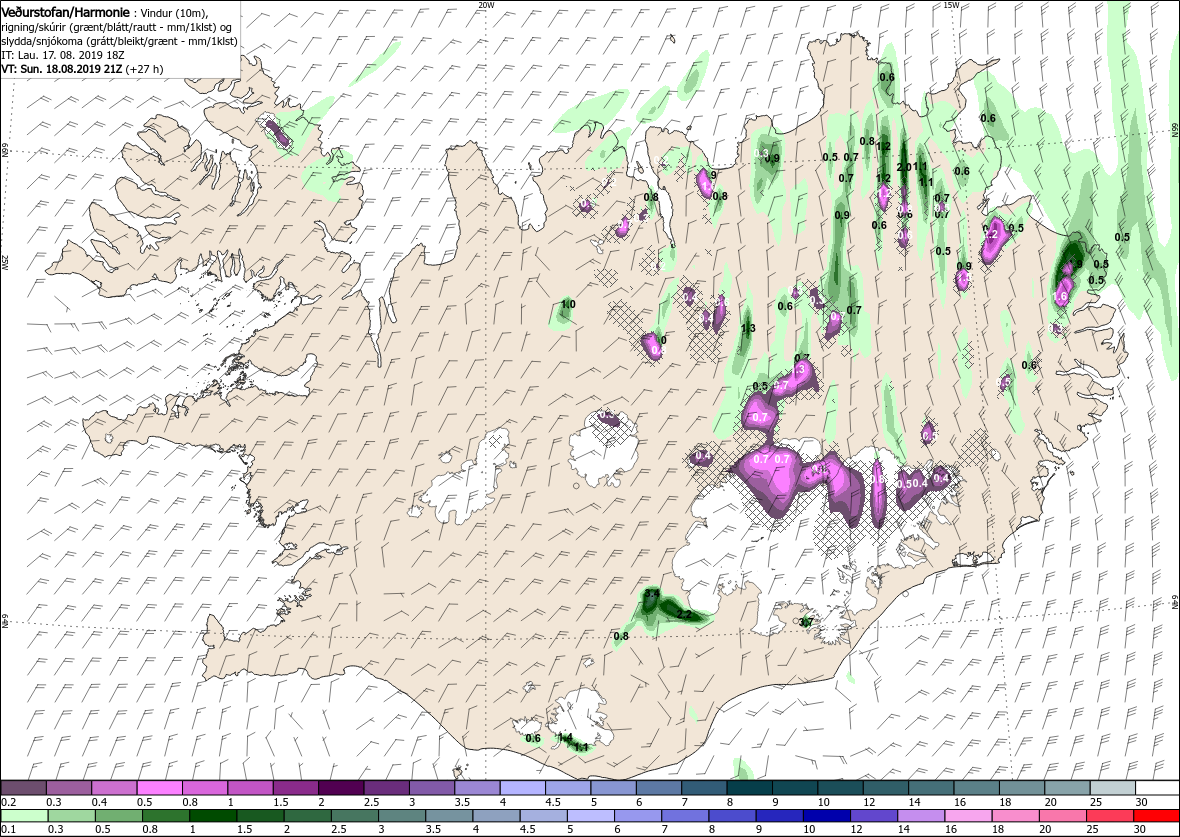This screenshot has width=1180, height=837.
Task: Click the green rain legend swatch labeled 0.8
Action: tap(166, 816)
